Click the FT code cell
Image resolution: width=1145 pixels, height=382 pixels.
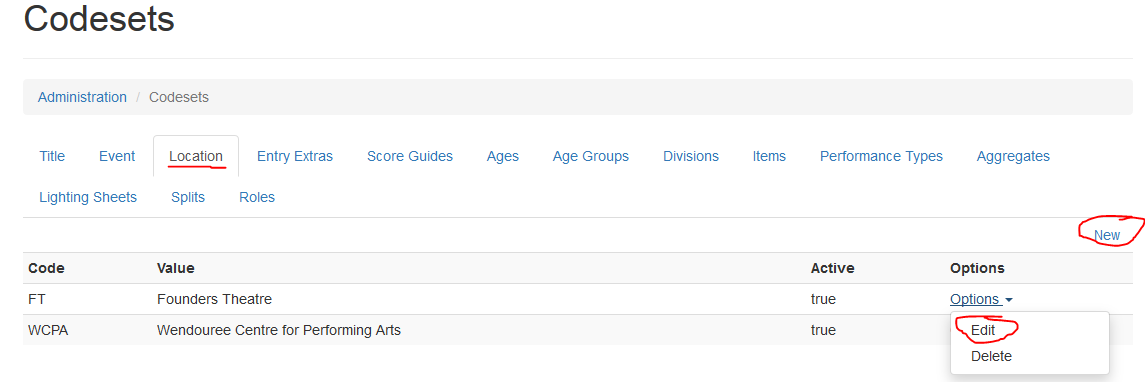pyautogui.click(x=37, y=299)
